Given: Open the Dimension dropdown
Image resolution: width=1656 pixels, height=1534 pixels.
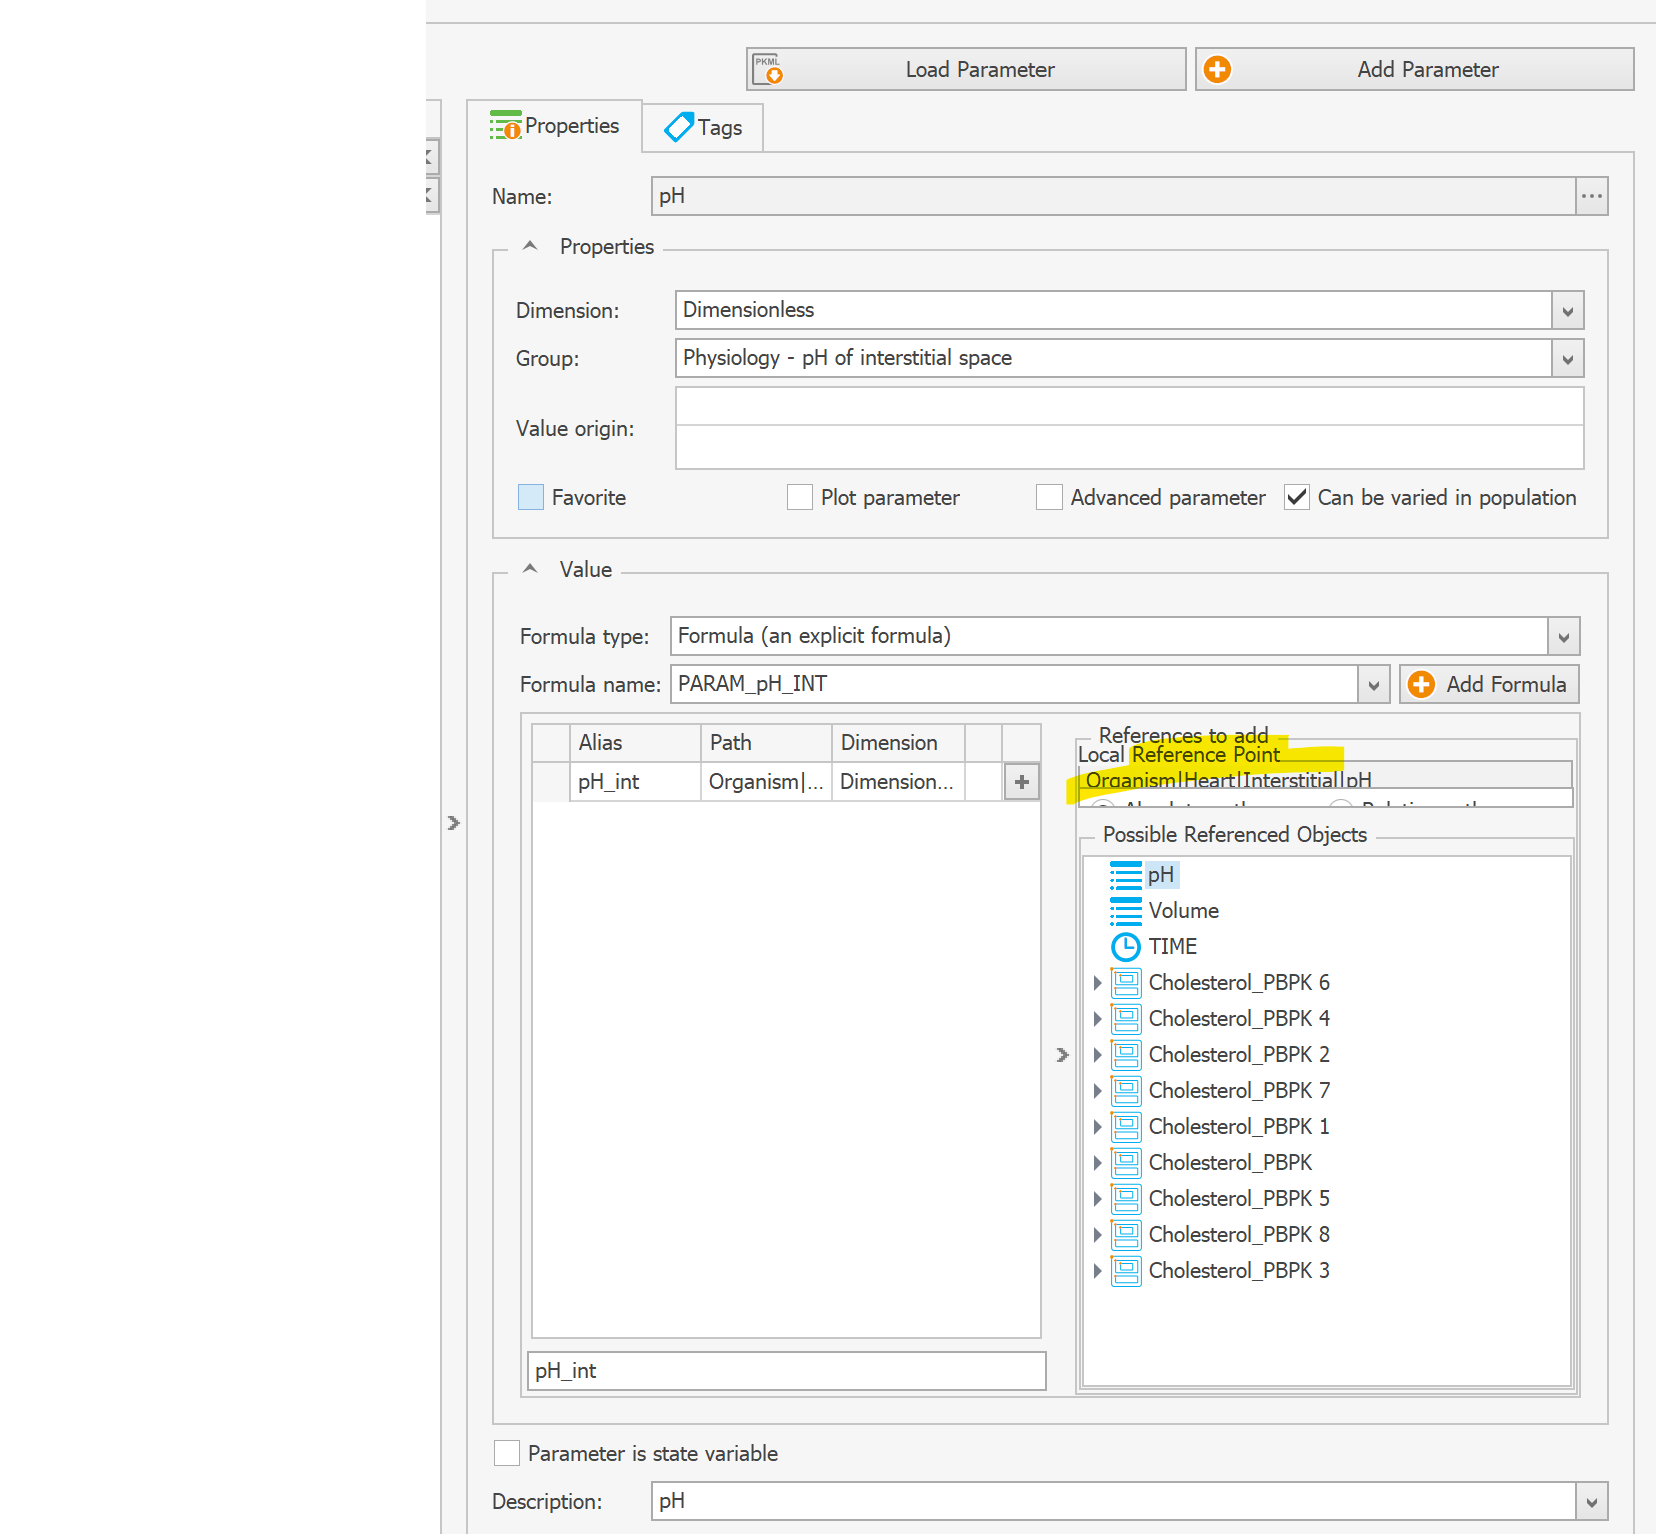Looking at the screenshot, I should coord(1566,310).
